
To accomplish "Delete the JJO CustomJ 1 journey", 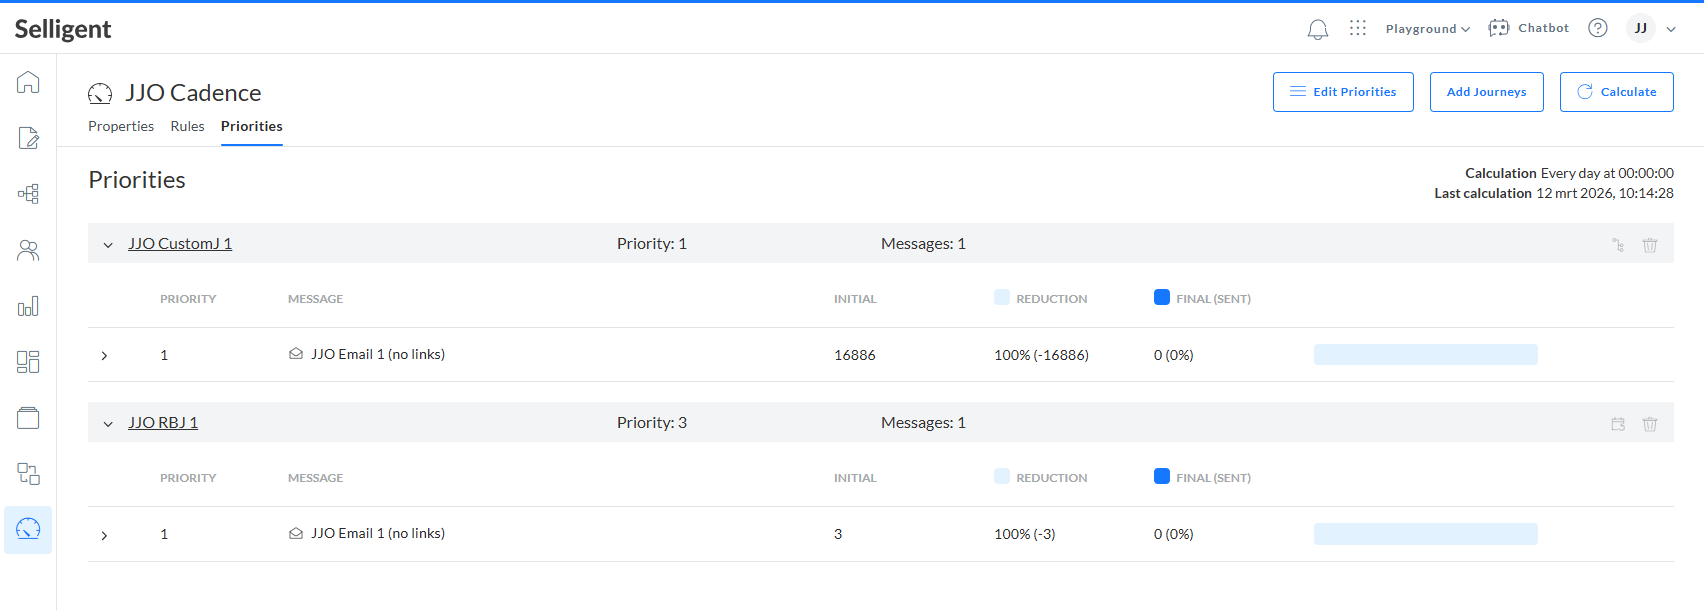I will 1650,245.
